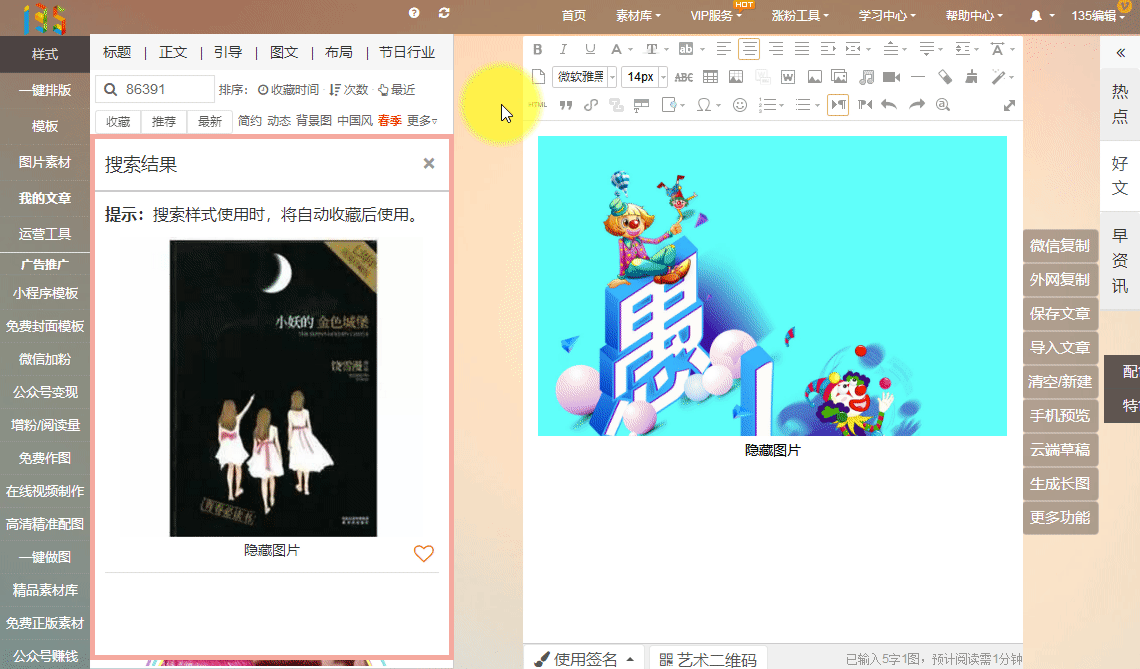Image resolution: width=1140 pixels, height=669 pixels.
Task: Insert a video using camera icon
Action: [891, 77]
